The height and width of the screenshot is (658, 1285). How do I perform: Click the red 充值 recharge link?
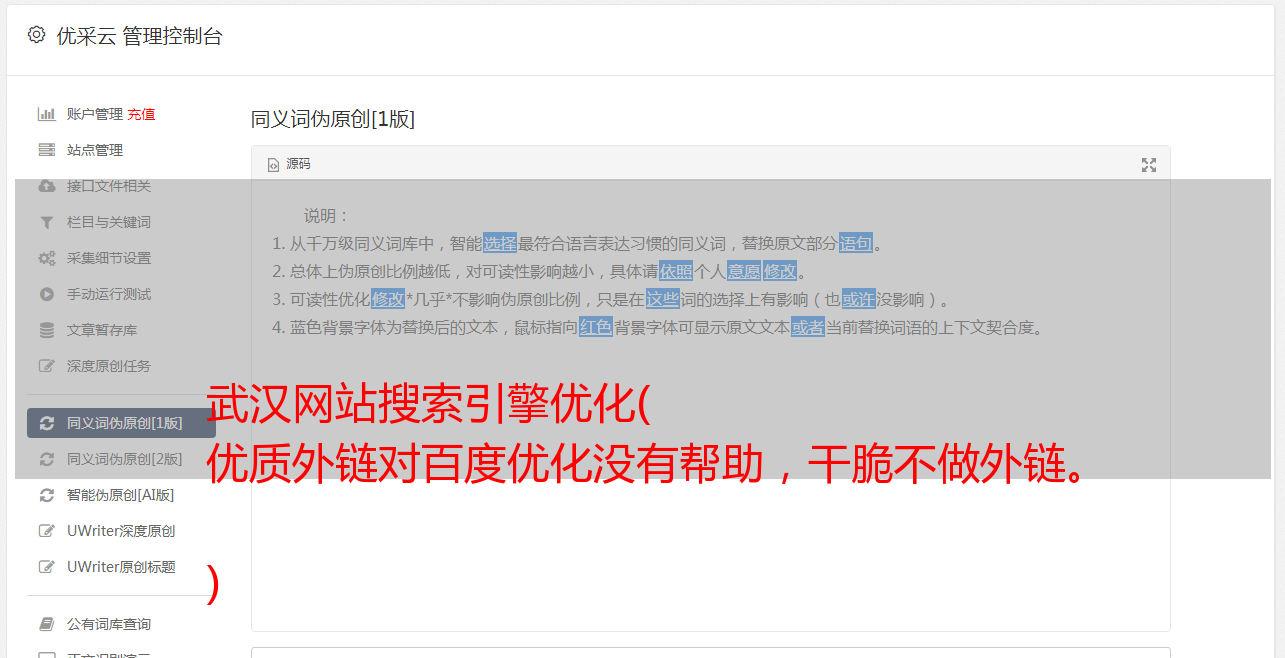click(x=141, y=114)
